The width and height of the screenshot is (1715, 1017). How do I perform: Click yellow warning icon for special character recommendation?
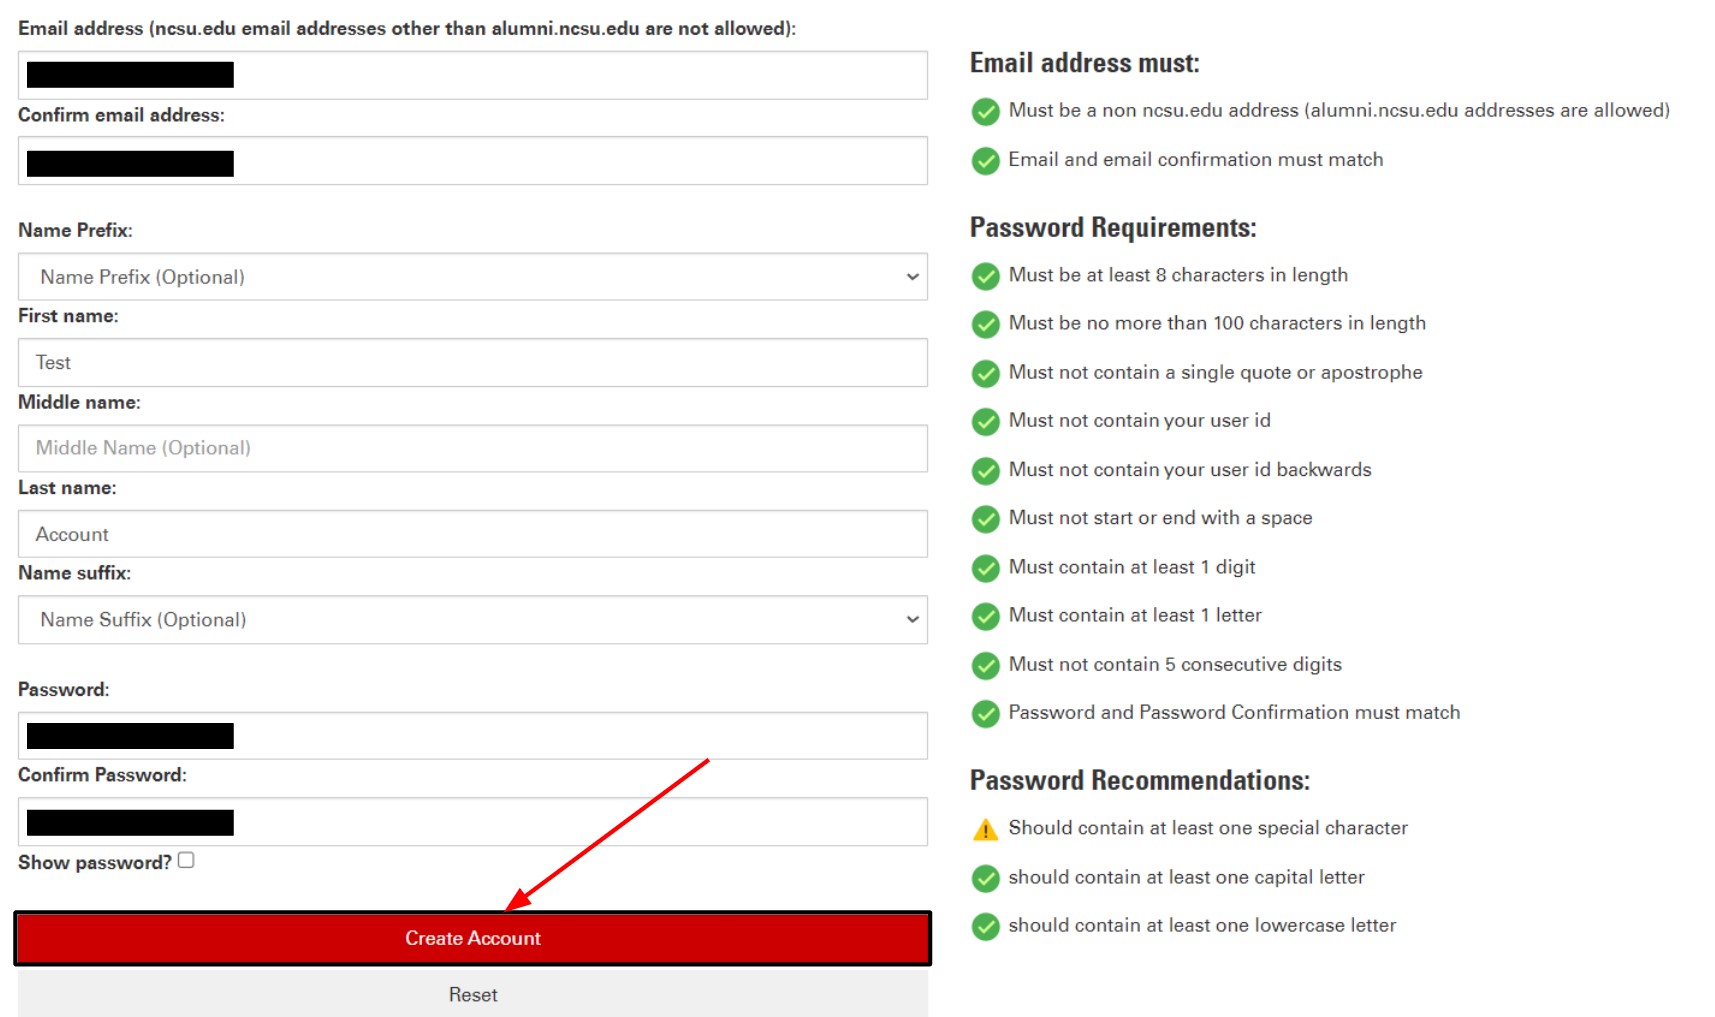[x=985, y=829]
